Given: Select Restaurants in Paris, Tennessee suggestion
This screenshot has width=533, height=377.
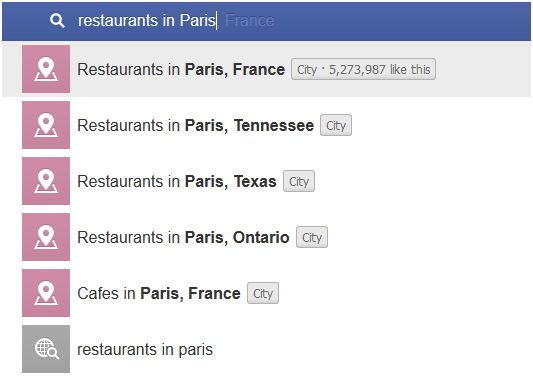Looking at the screenshot, I should (266, 125).
